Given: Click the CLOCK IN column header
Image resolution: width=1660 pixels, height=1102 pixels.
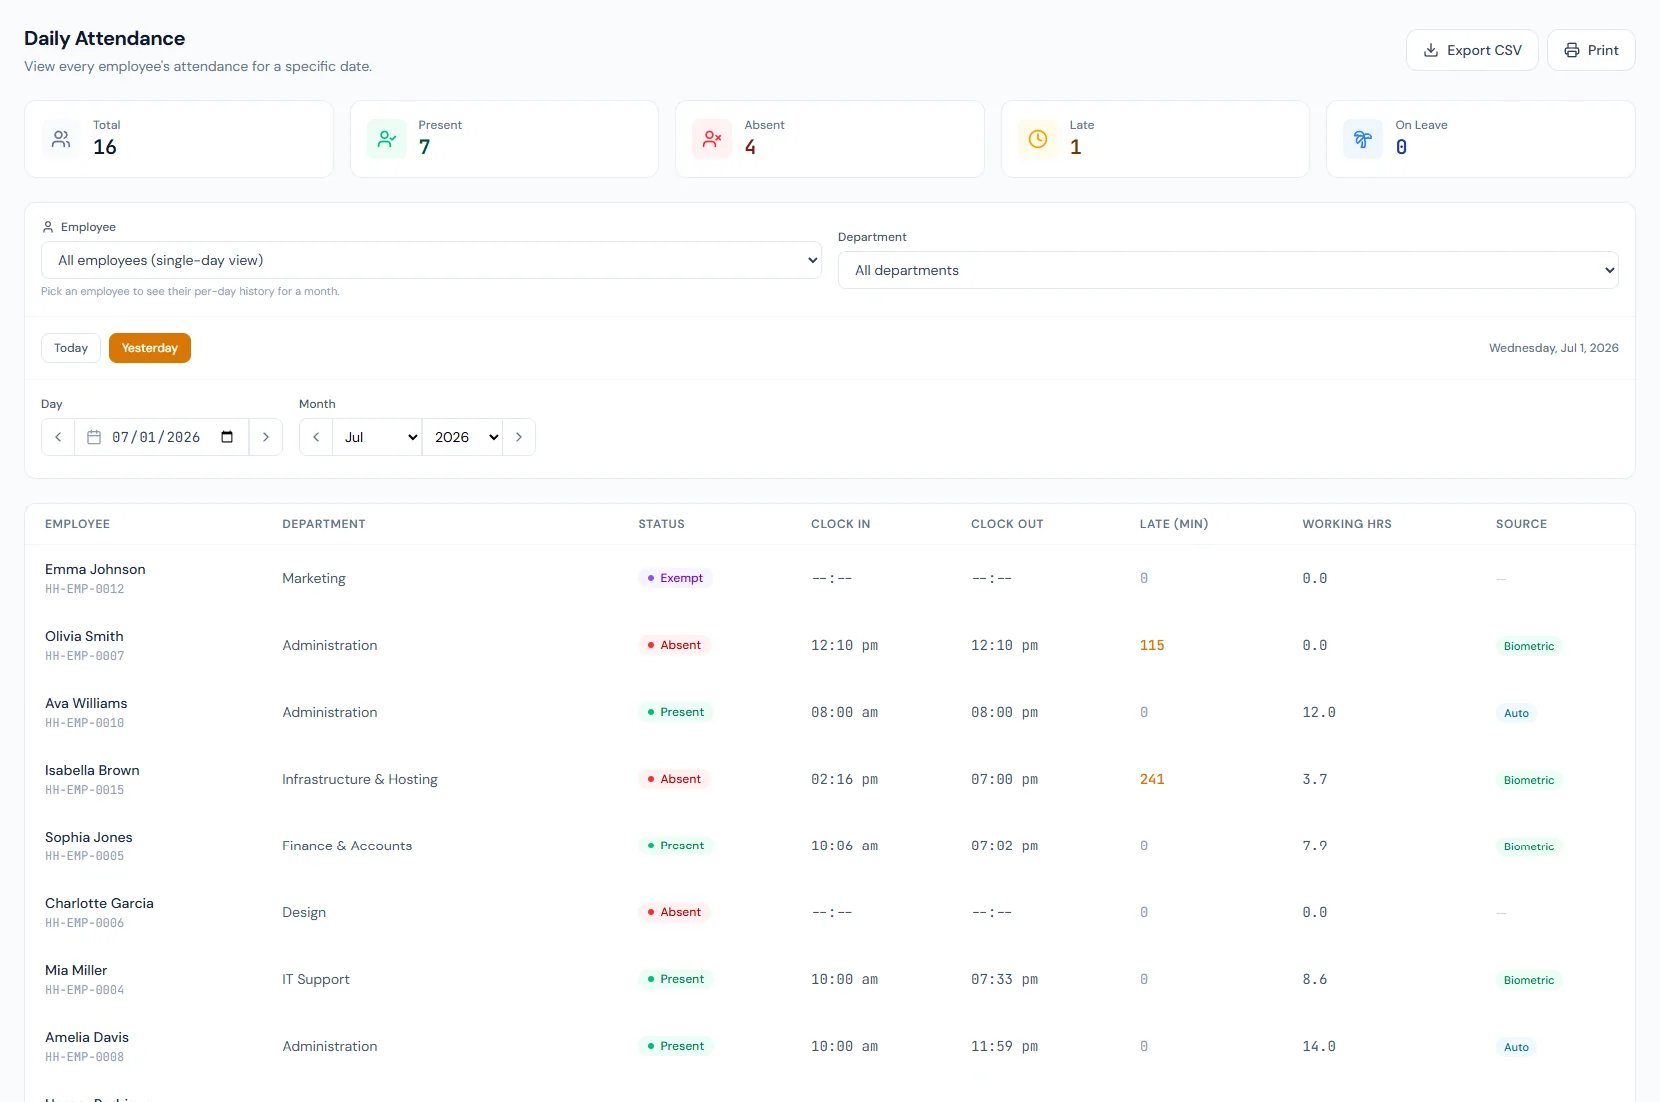Looking at the screenshot, I should [x=841, y=524].
